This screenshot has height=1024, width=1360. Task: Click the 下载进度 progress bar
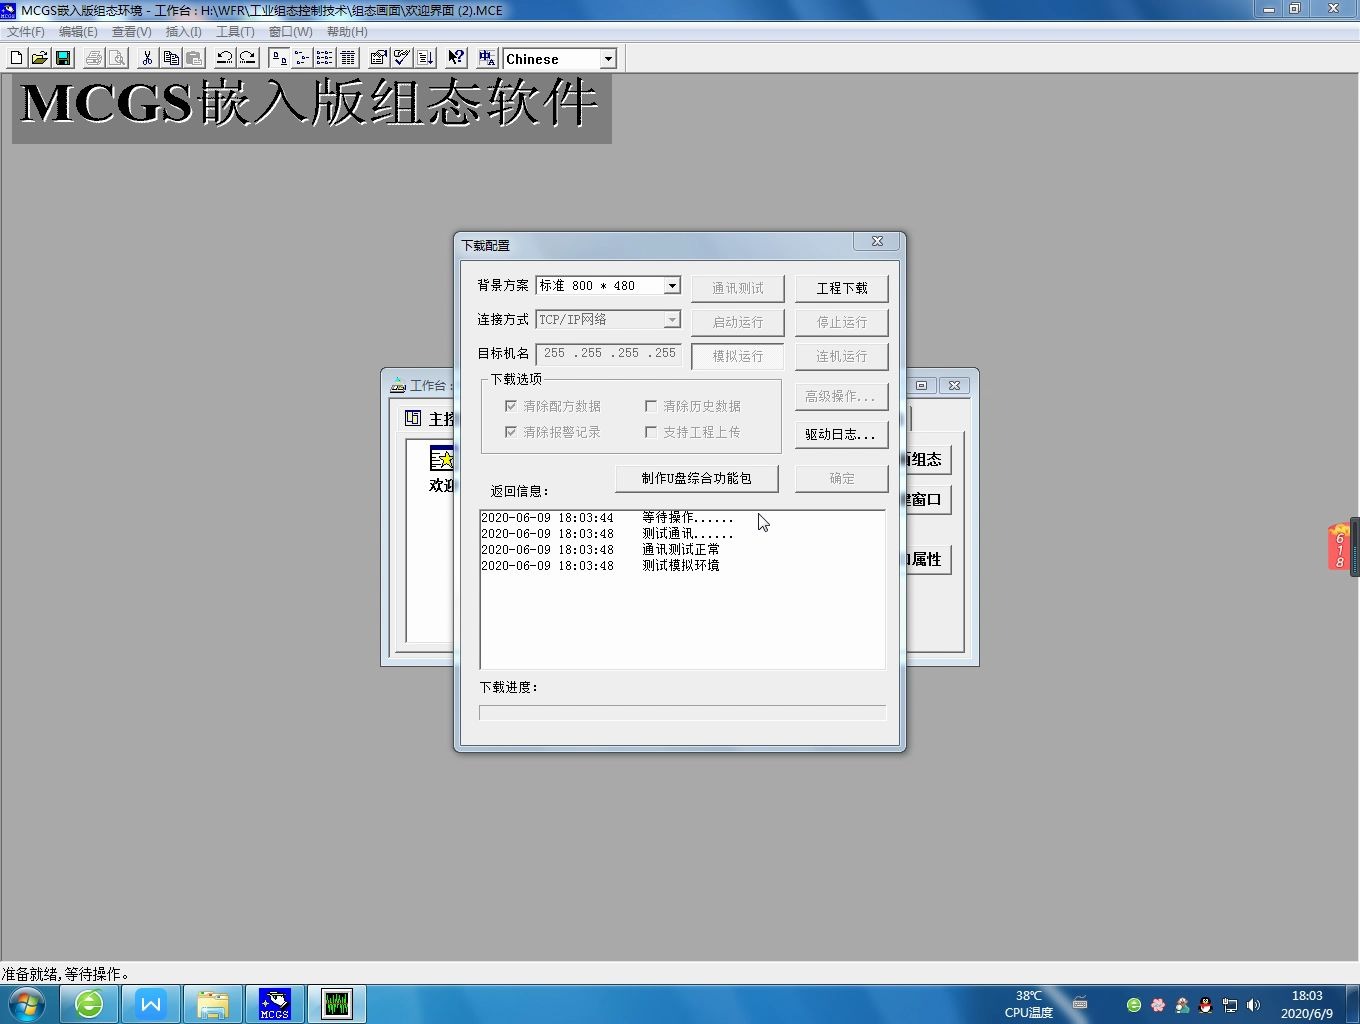(682, 713)
